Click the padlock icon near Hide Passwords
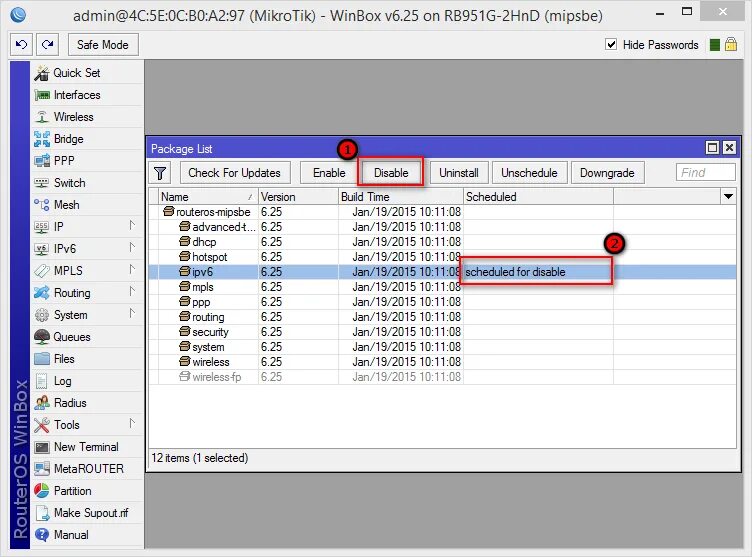Image resolution: width=752 pixels, height=557 pixels. coord(731,45)
